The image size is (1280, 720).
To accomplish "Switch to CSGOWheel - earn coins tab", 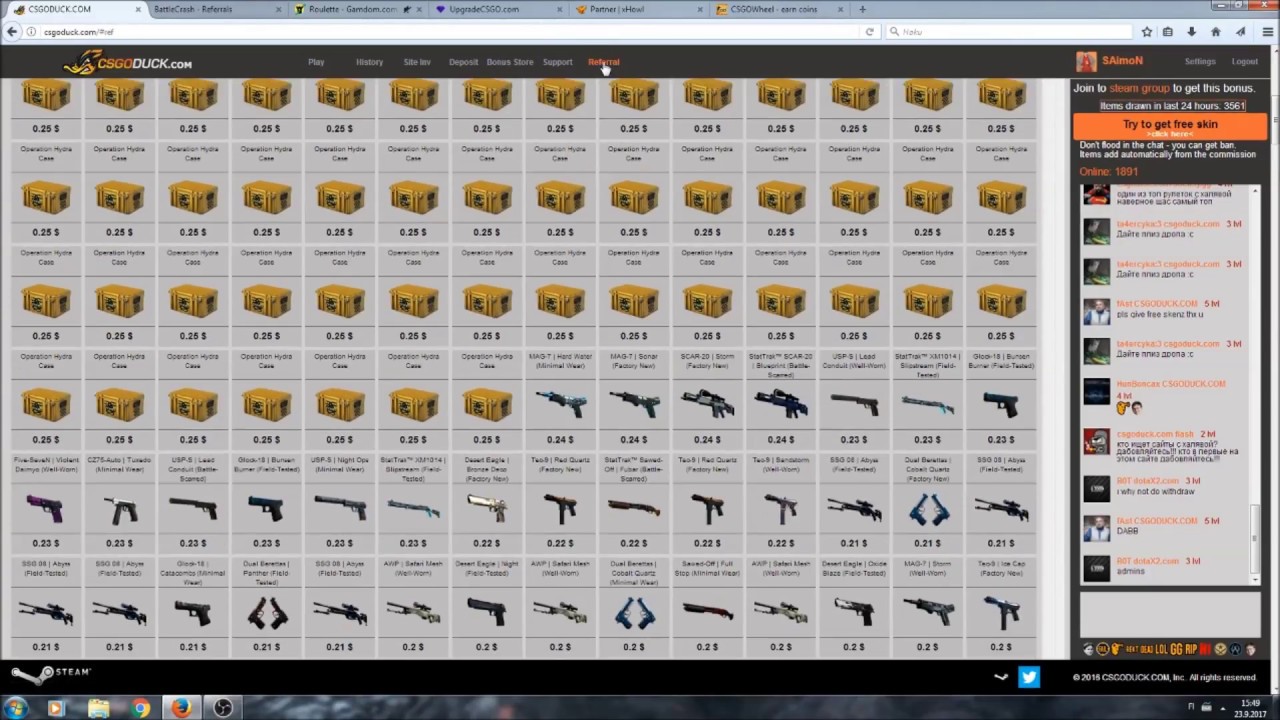I will point(779,9).
